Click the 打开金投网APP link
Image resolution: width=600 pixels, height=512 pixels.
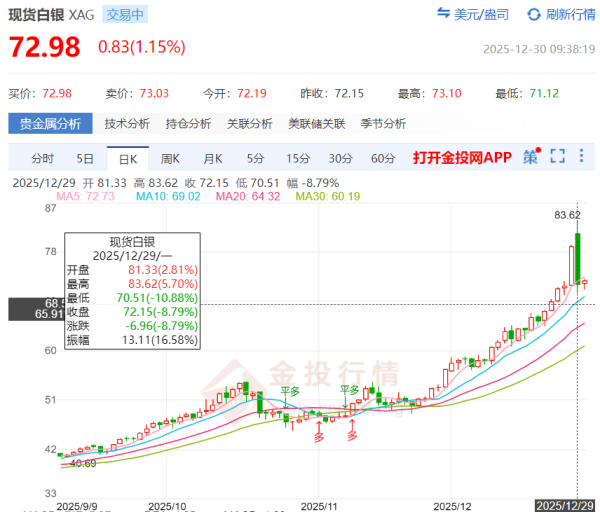click(x=462, y=158)
